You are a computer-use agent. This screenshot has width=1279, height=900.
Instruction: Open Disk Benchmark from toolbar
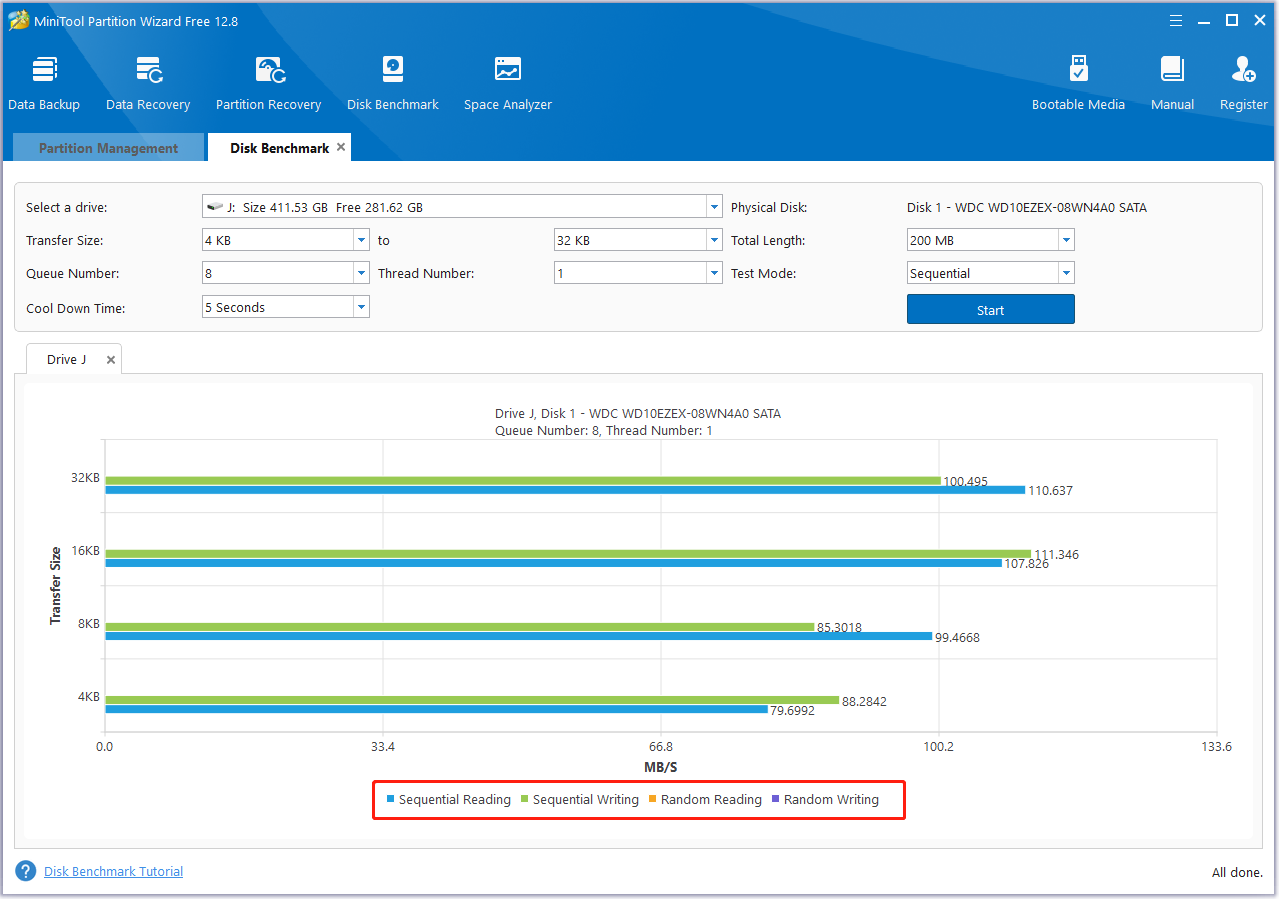(392, 83)
